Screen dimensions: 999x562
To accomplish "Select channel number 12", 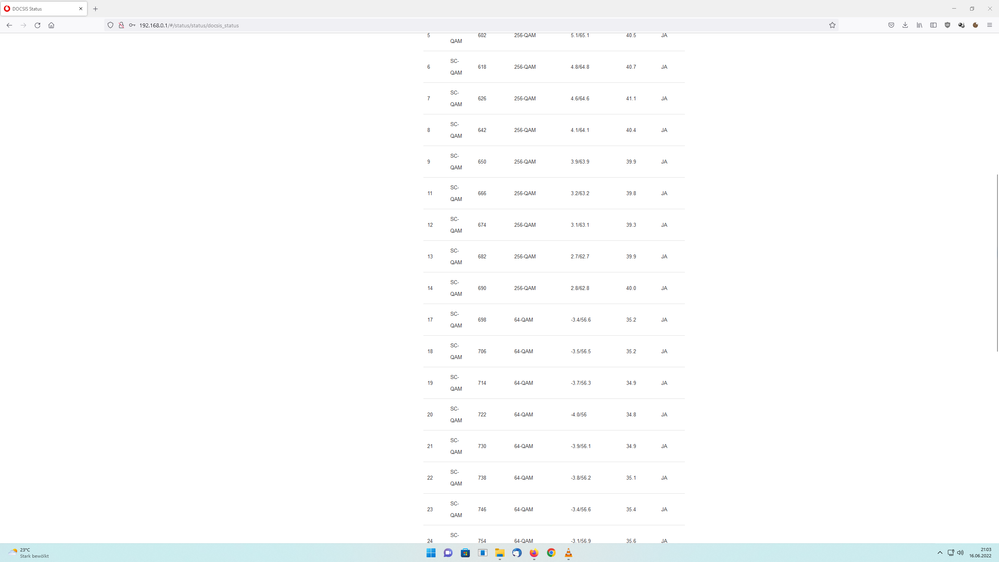I will click(x=430, y=225).
